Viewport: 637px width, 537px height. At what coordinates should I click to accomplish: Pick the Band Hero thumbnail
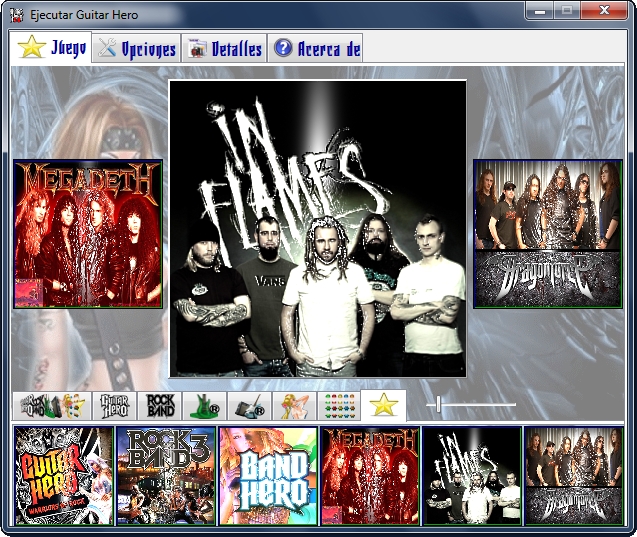[x=268, y=476]
